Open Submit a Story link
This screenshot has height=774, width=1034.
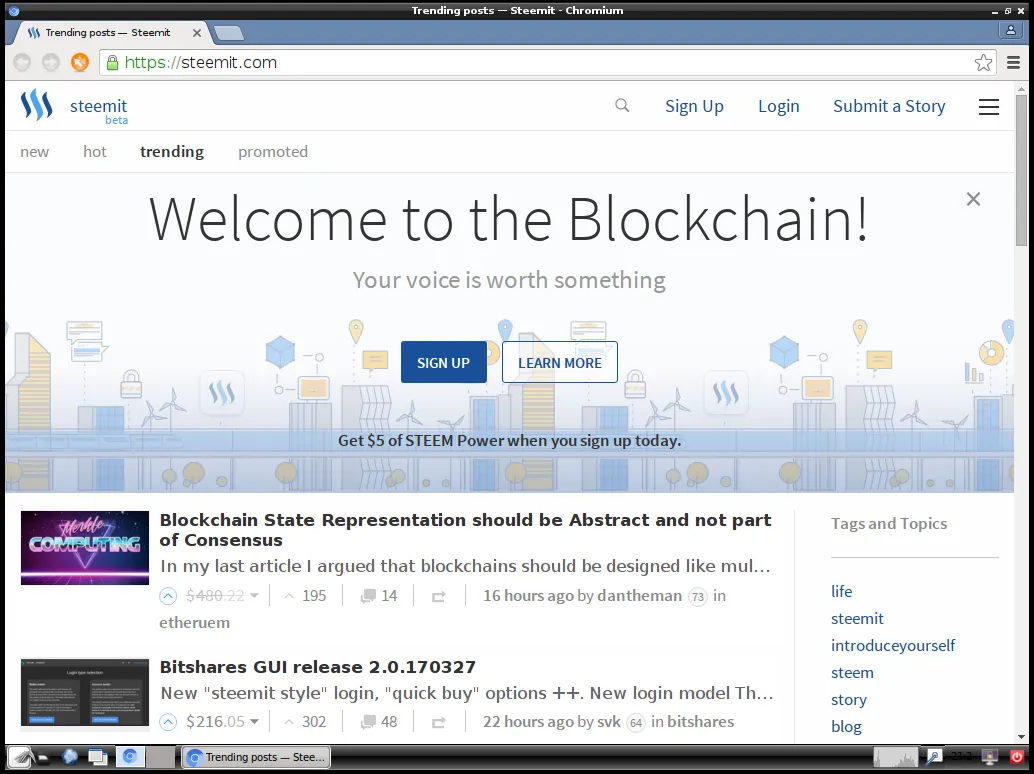(889, 106)
